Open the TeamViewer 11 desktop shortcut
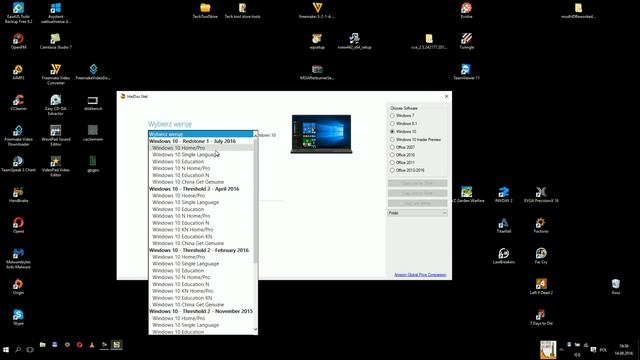This screenshot has width=640, height=360. (466, 72)
